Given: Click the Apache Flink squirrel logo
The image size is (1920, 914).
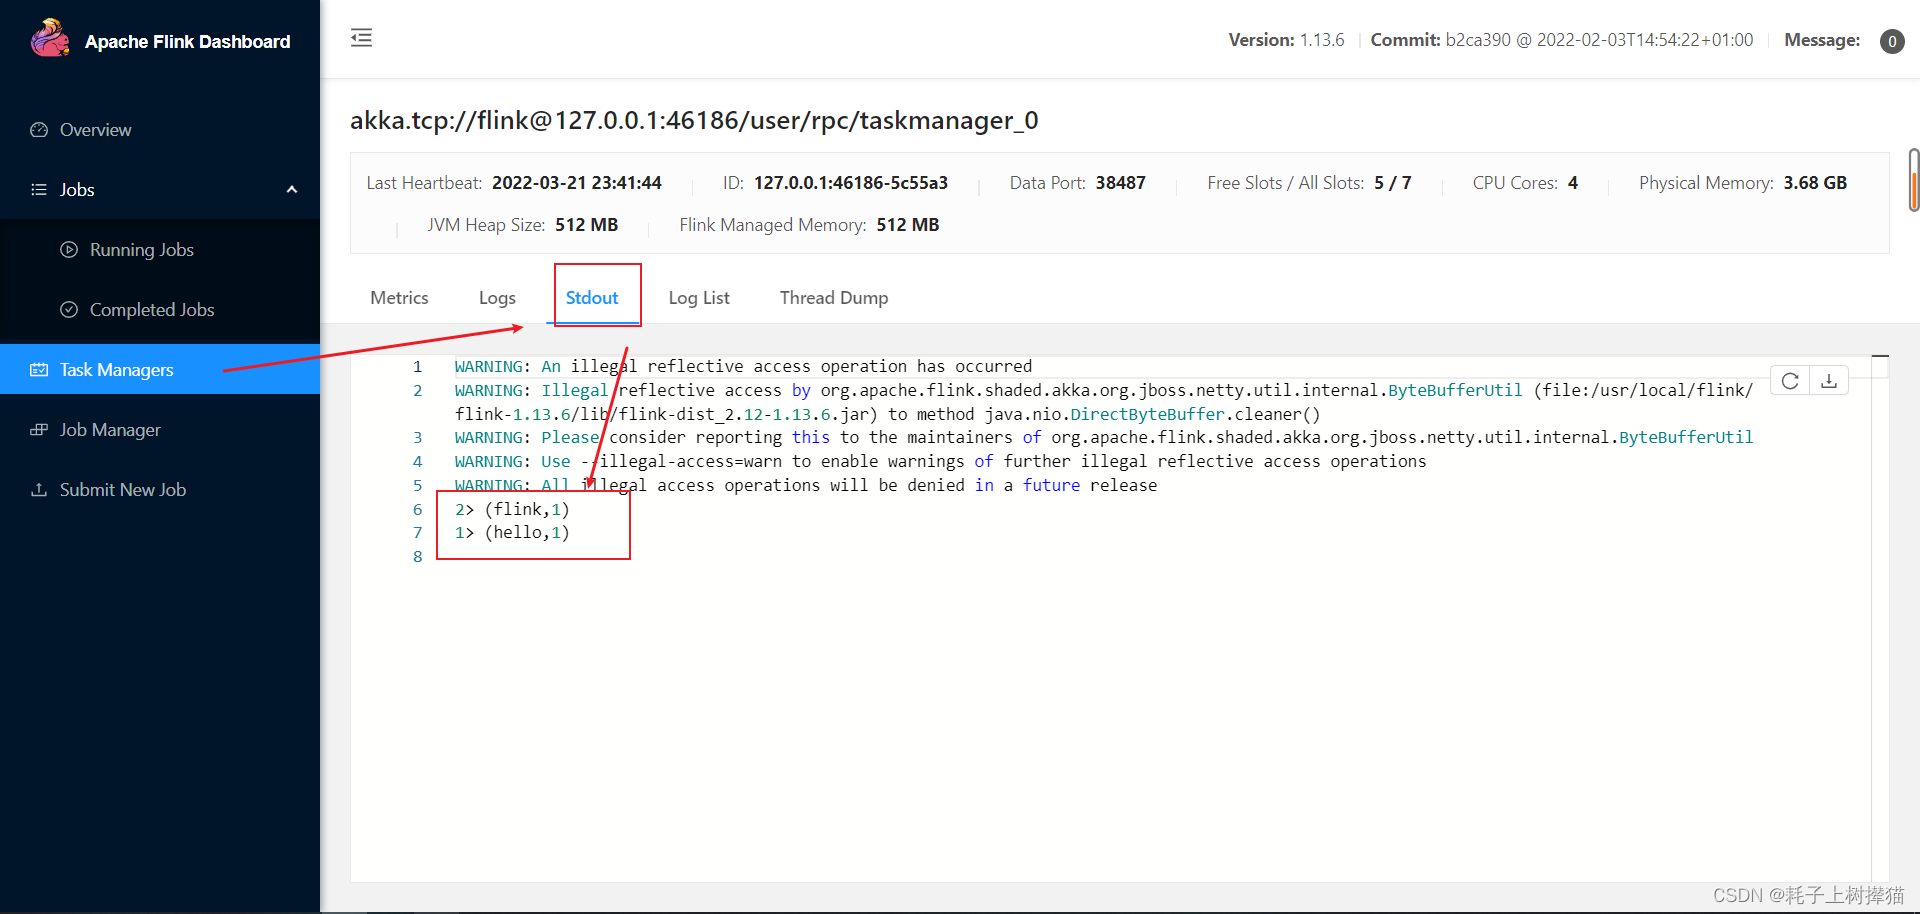Looking at the screenshot, I should (50, 38).
